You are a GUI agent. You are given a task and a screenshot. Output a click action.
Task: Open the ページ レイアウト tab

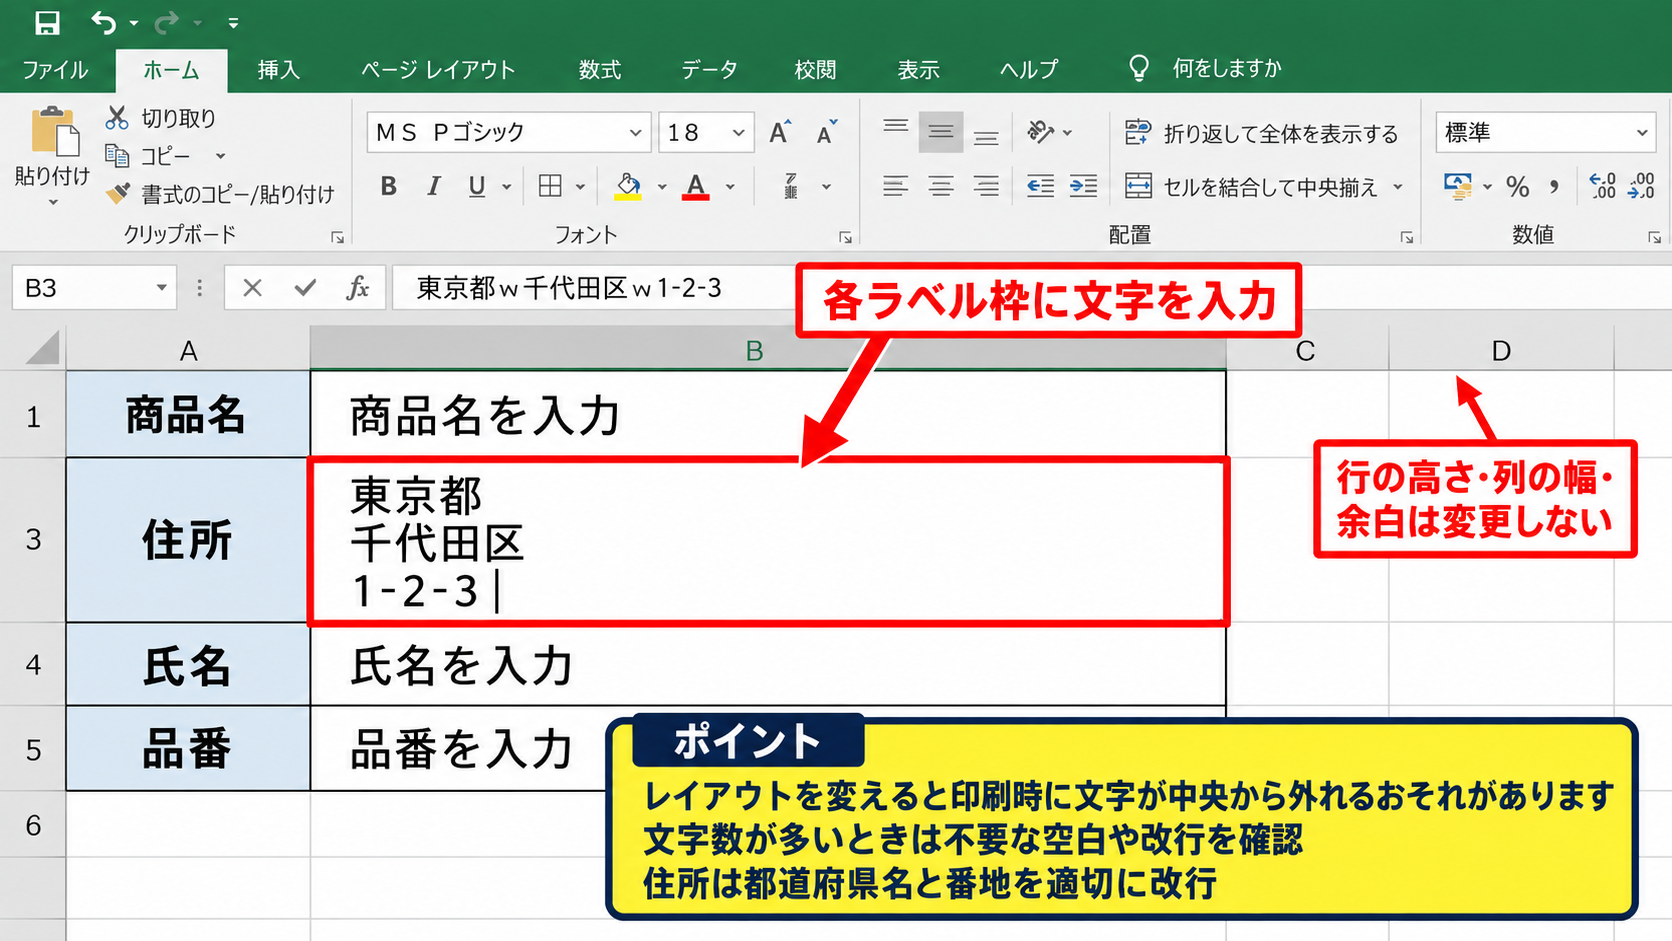click(438, 70)
